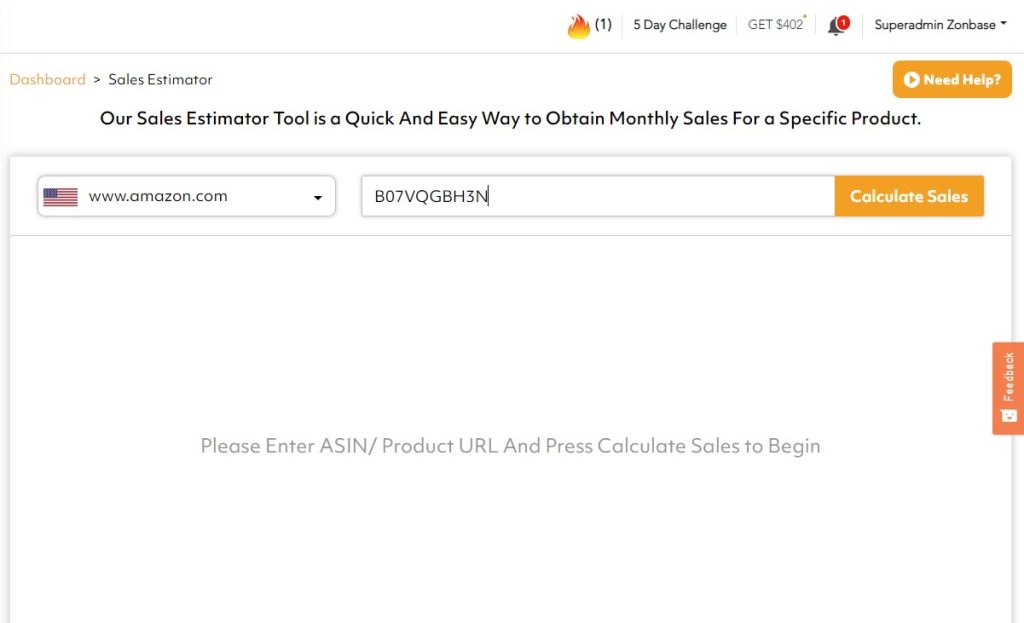Screen dimensions: 1024x623
Task: Click the smiley icon on Feedback tab
Action: pos(1009,415)
